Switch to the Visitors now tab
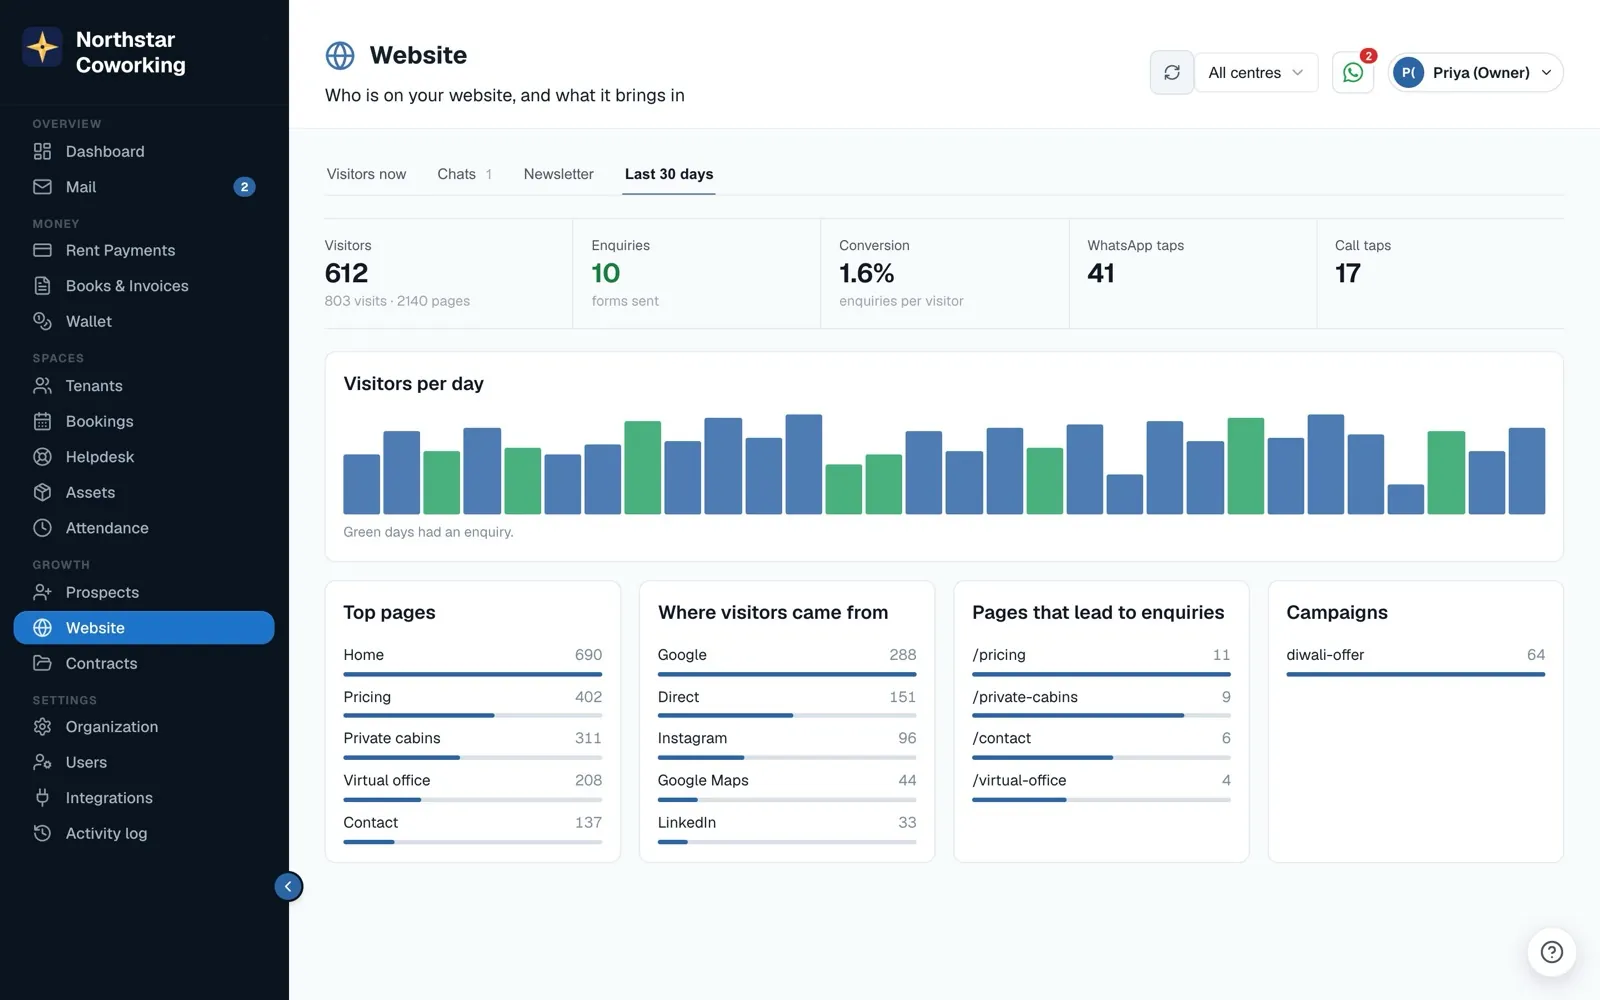Screen dimensions: 1600x1000 366,174
